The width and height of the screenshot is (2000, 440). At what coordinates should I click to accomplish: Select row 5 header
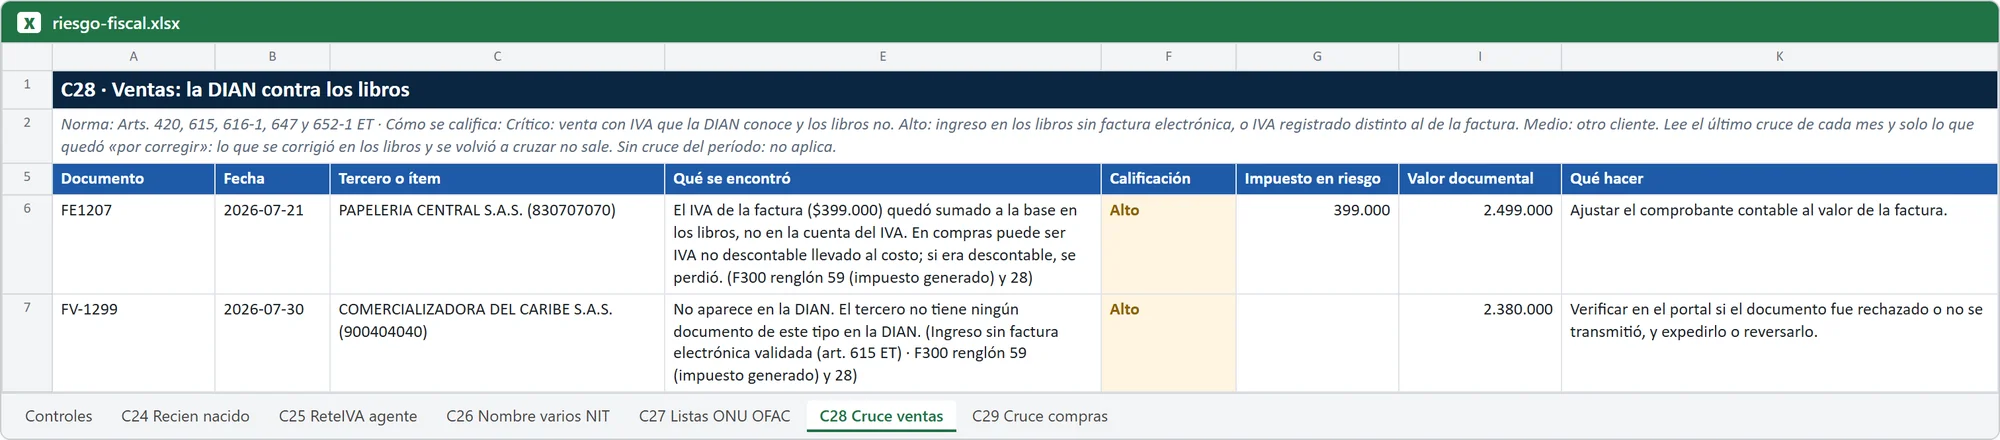27,178
